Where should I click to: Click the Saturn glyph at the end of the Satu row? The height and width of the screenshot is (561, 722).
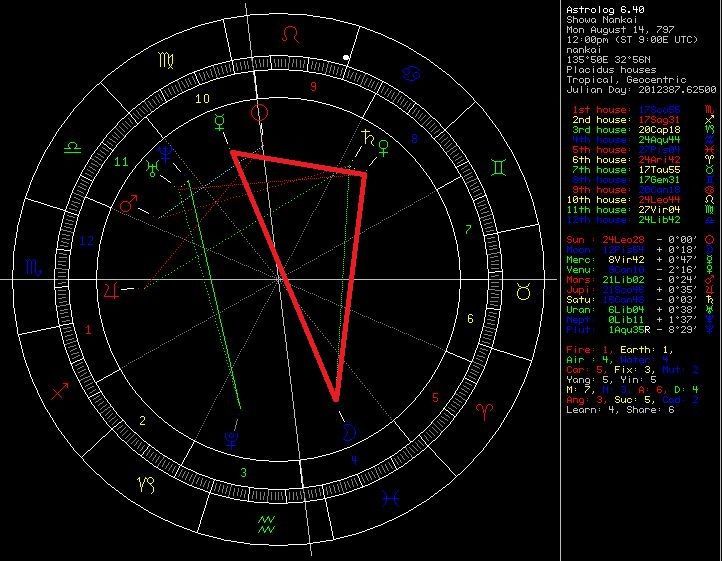tap(709, 299)
